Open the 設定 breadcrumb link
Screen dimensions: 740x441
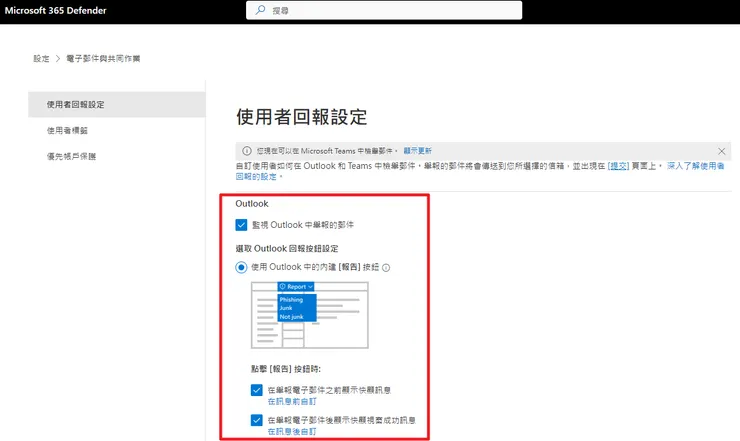(41, 59)
